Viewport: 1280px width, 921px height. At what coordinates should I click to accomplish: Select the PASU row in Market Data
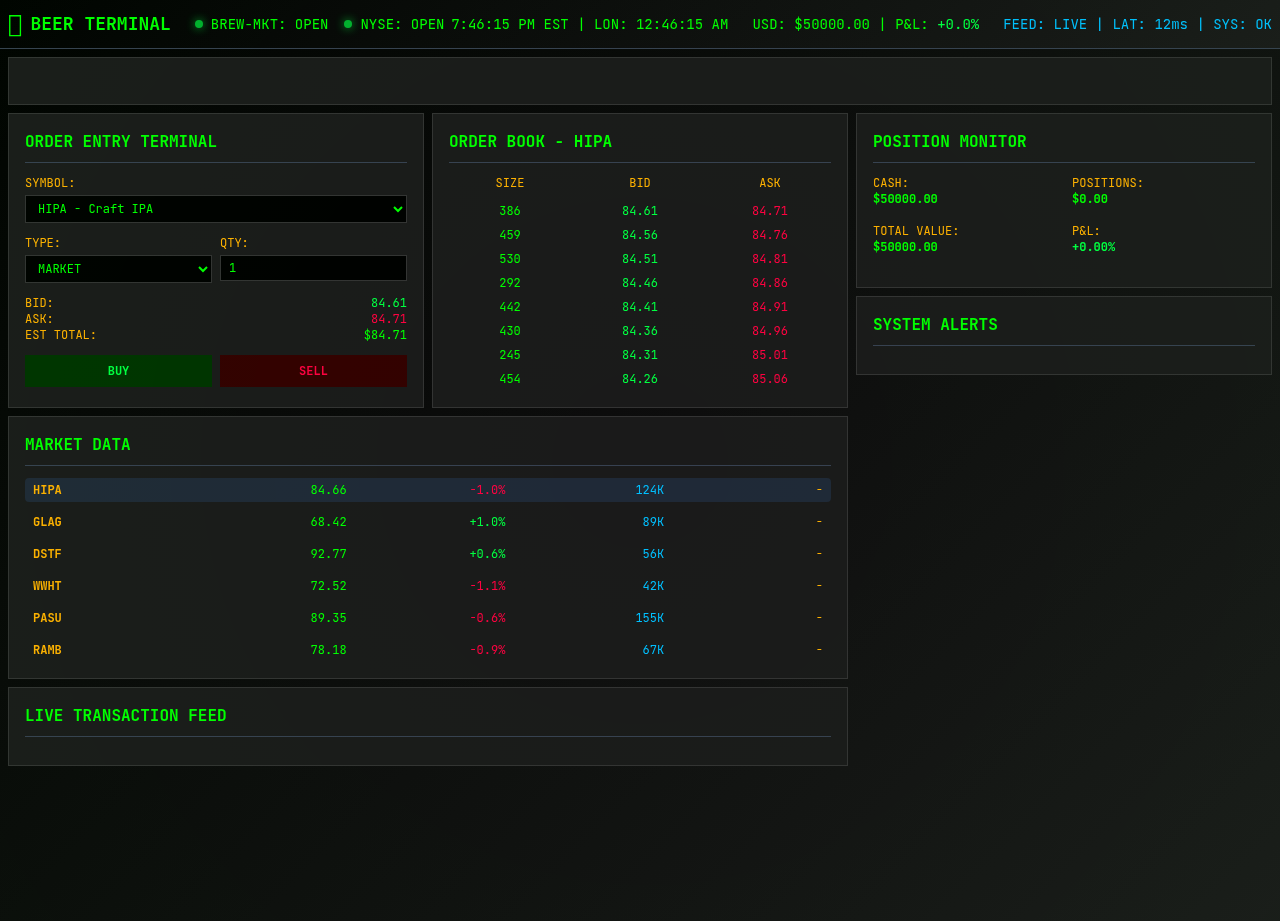click(427, 618)
